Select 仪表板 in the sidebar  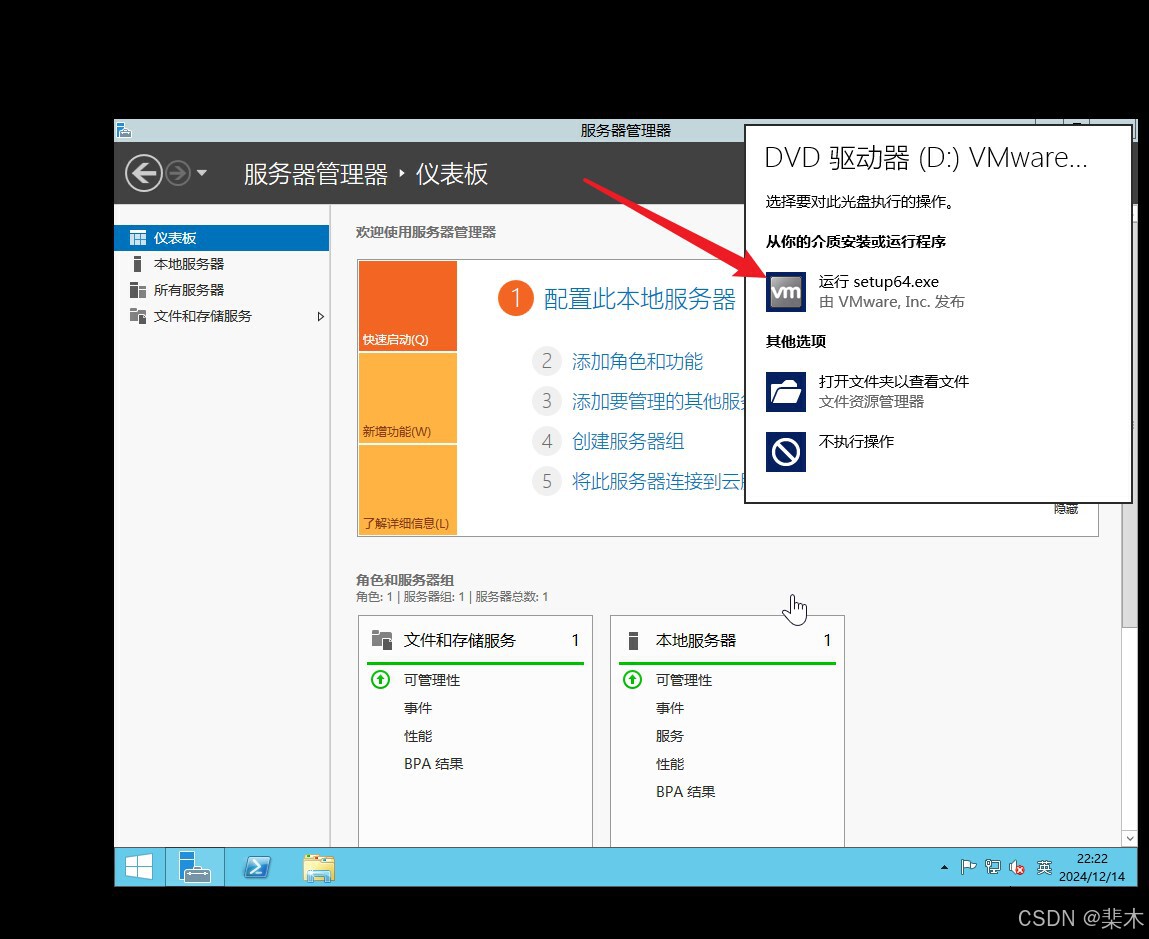221,238
